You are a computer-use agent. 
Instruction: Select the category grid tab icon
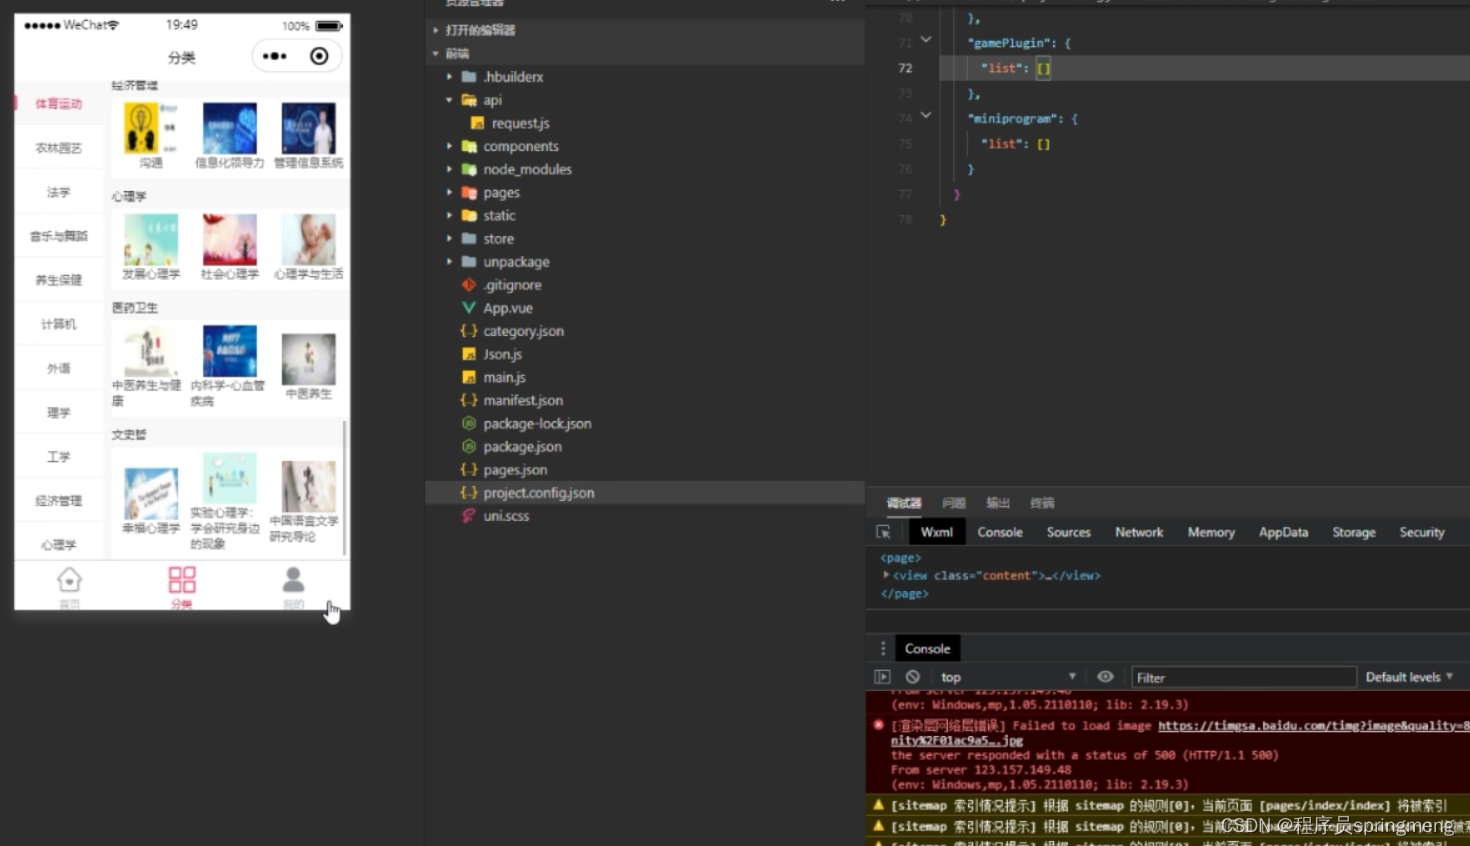coord(182,580)
